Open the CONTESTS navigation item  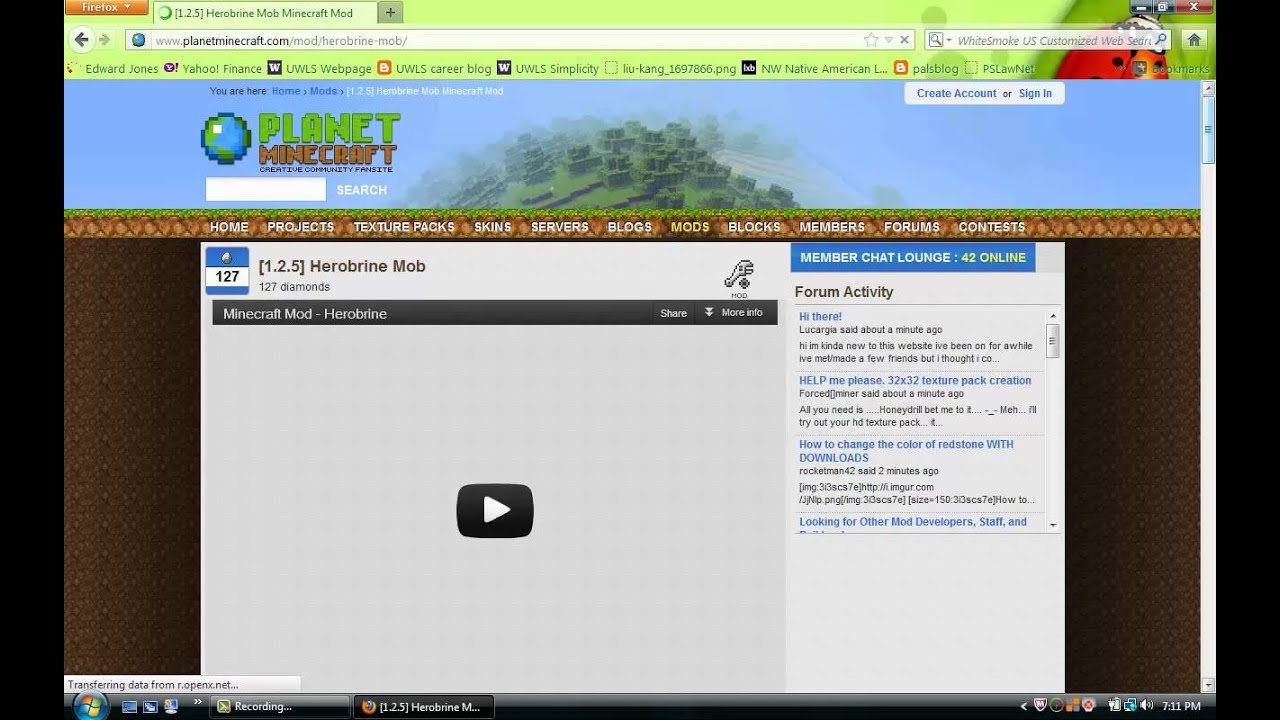(992, 227)
